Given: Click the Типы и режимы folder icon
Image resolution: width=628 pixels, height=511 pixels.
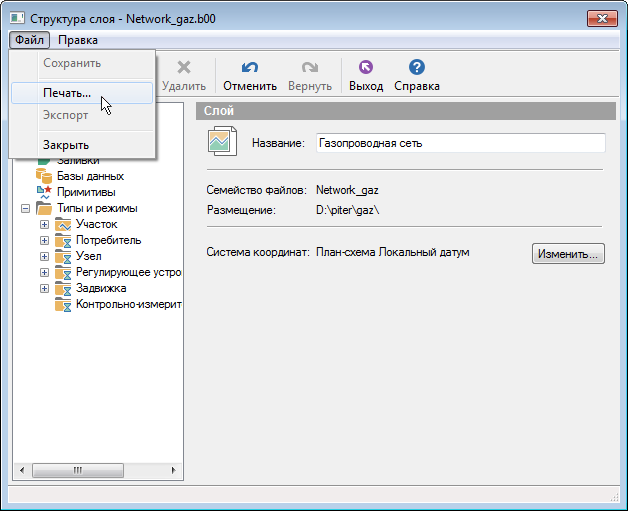Looking at the screenshot, I should [44, 208].
